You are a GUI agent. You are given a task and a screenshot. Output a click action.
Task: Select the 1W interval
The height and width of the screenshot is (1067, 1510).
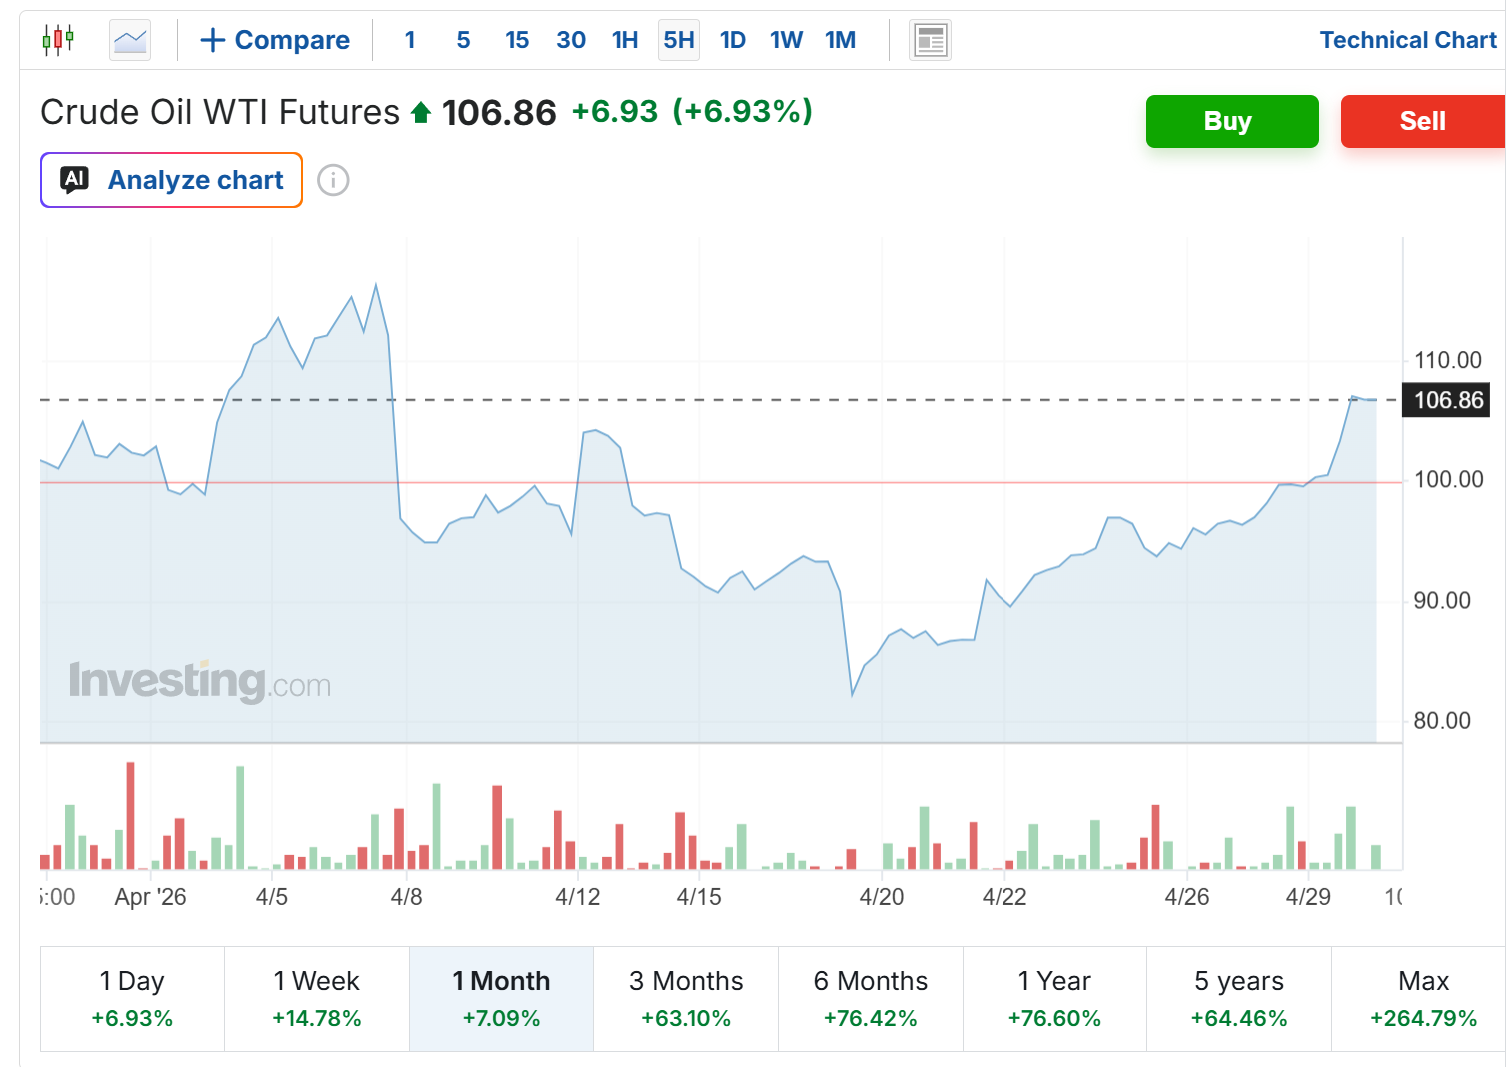point(787,40)
